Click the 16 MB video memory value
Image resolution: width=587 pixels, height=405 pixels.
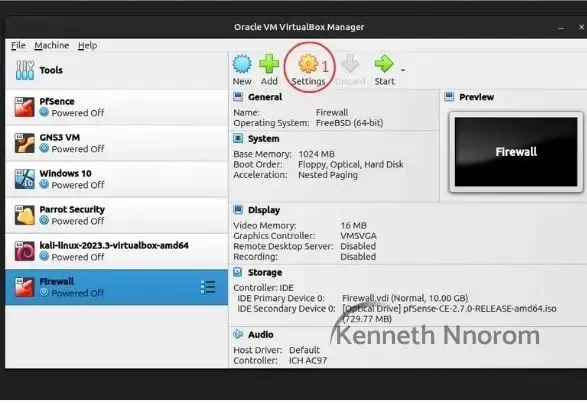coord(353,225)
